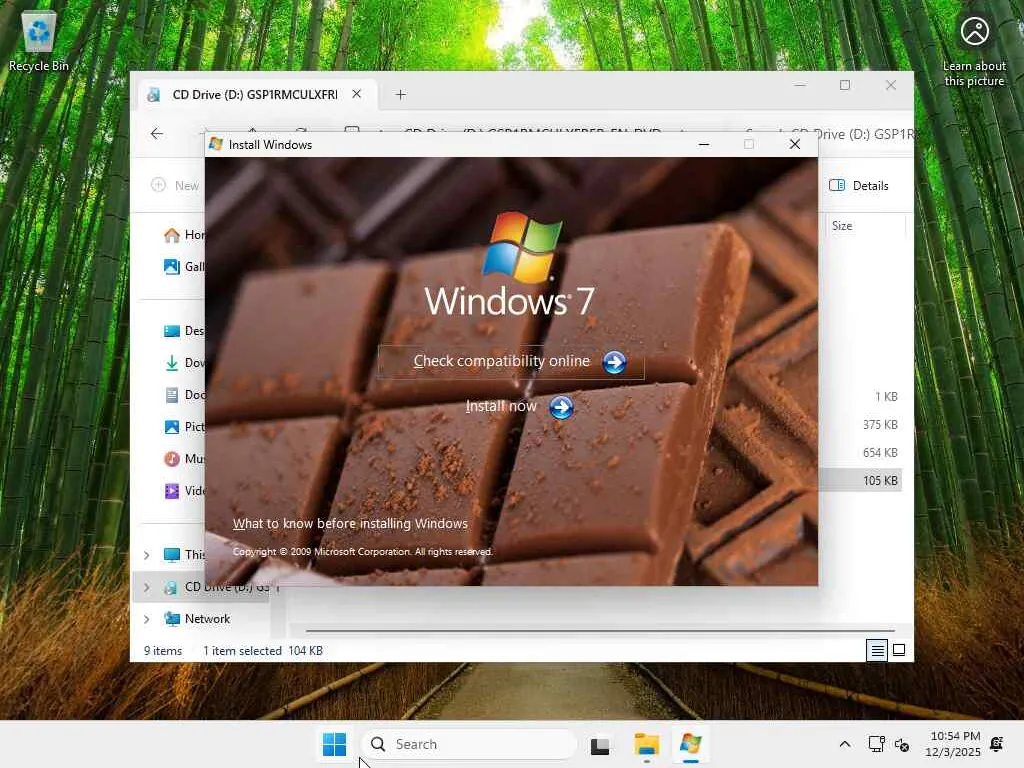
Task: Click the Check compatibility online text
Action: tap(502, 361)
